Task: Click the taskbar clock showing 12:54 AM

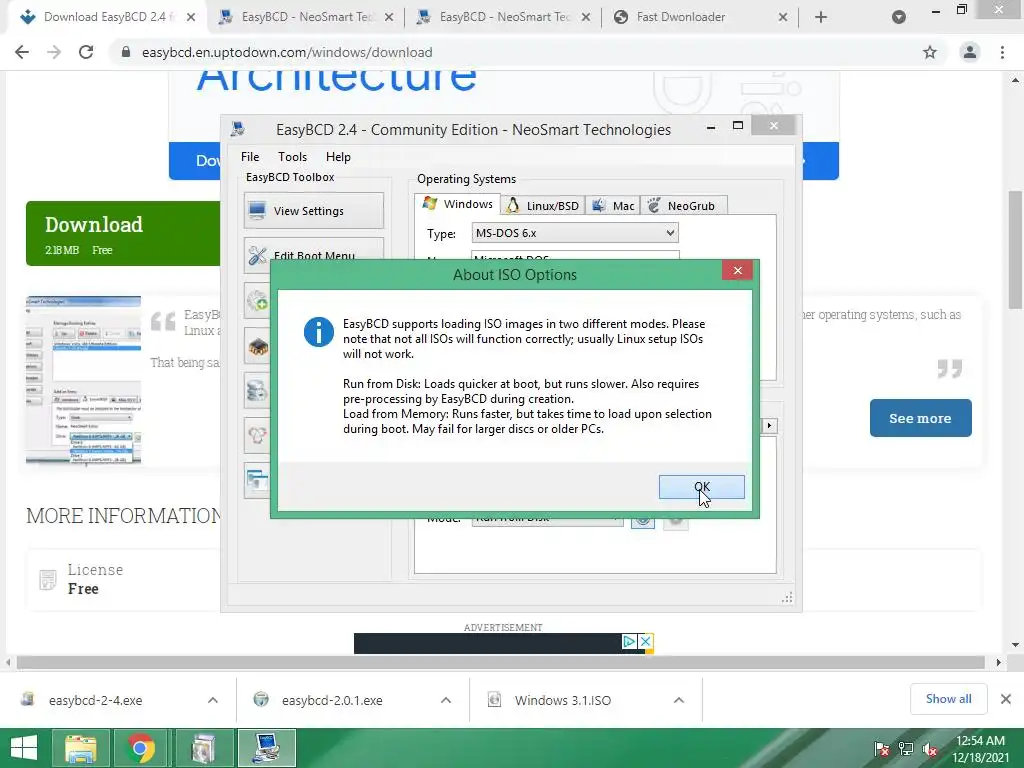Action: 980,749
